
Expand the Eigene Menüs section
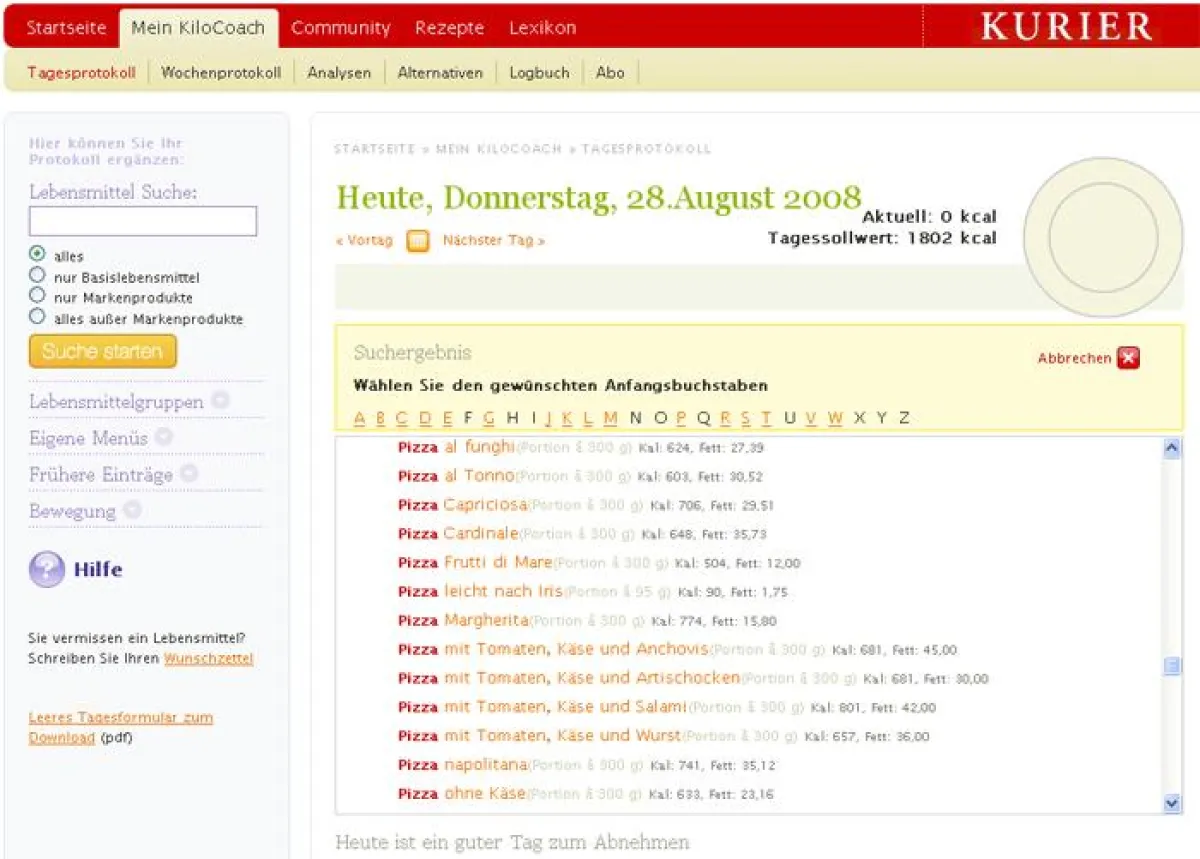click(x=164, y=437)
